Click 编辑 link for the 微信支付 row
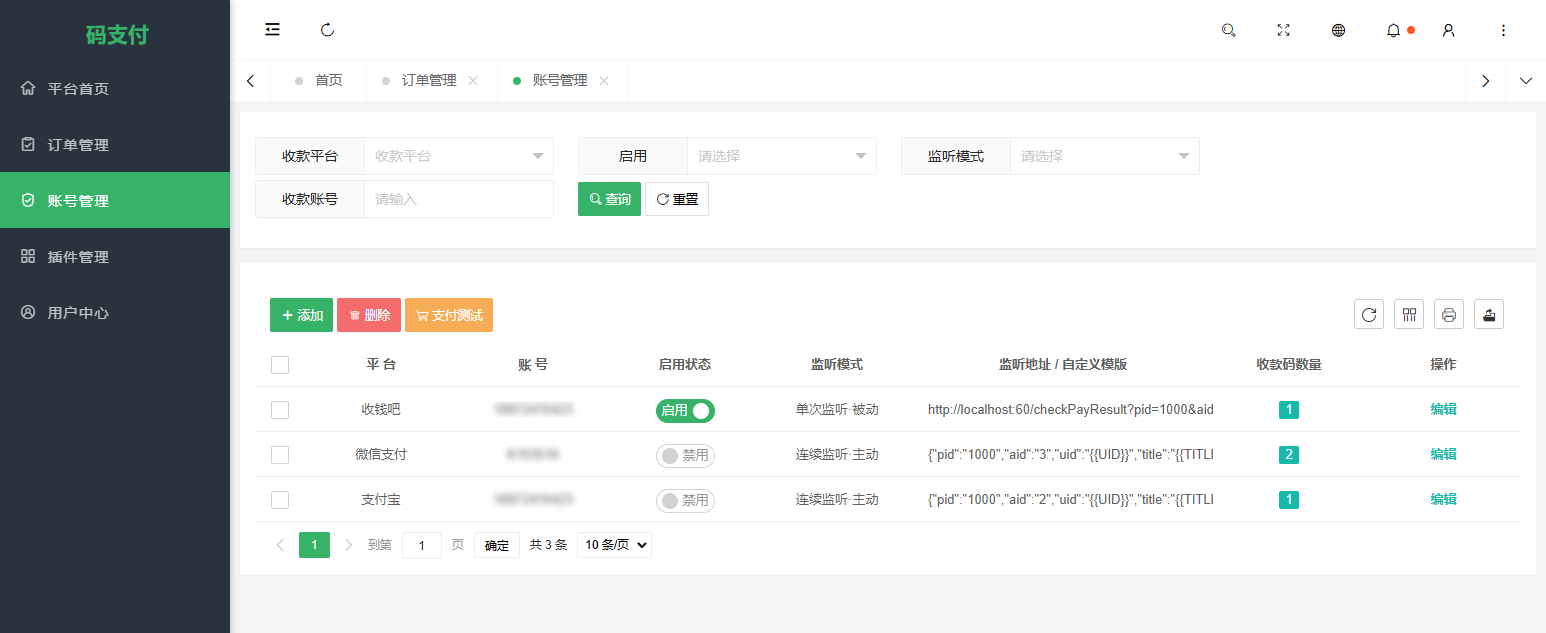 tap(1443, 454)
